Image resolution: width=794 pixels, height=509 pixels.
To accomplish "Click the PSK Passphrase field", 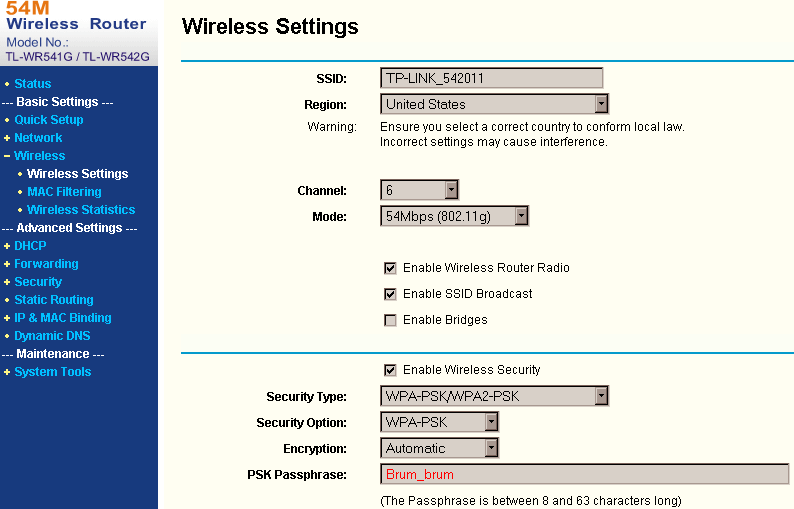I will 584,475.
